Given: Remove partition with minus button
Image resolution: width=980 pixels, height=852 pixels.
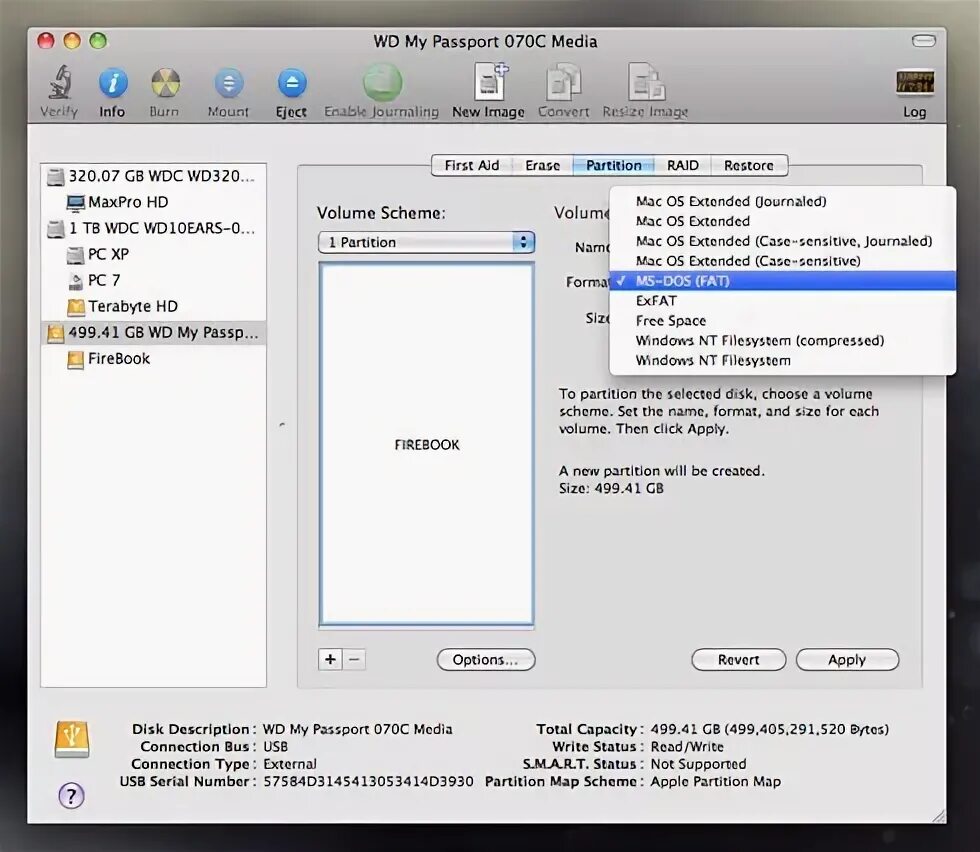Looking at the screenshot, I should pyautogui.click(x=354, y=659).
